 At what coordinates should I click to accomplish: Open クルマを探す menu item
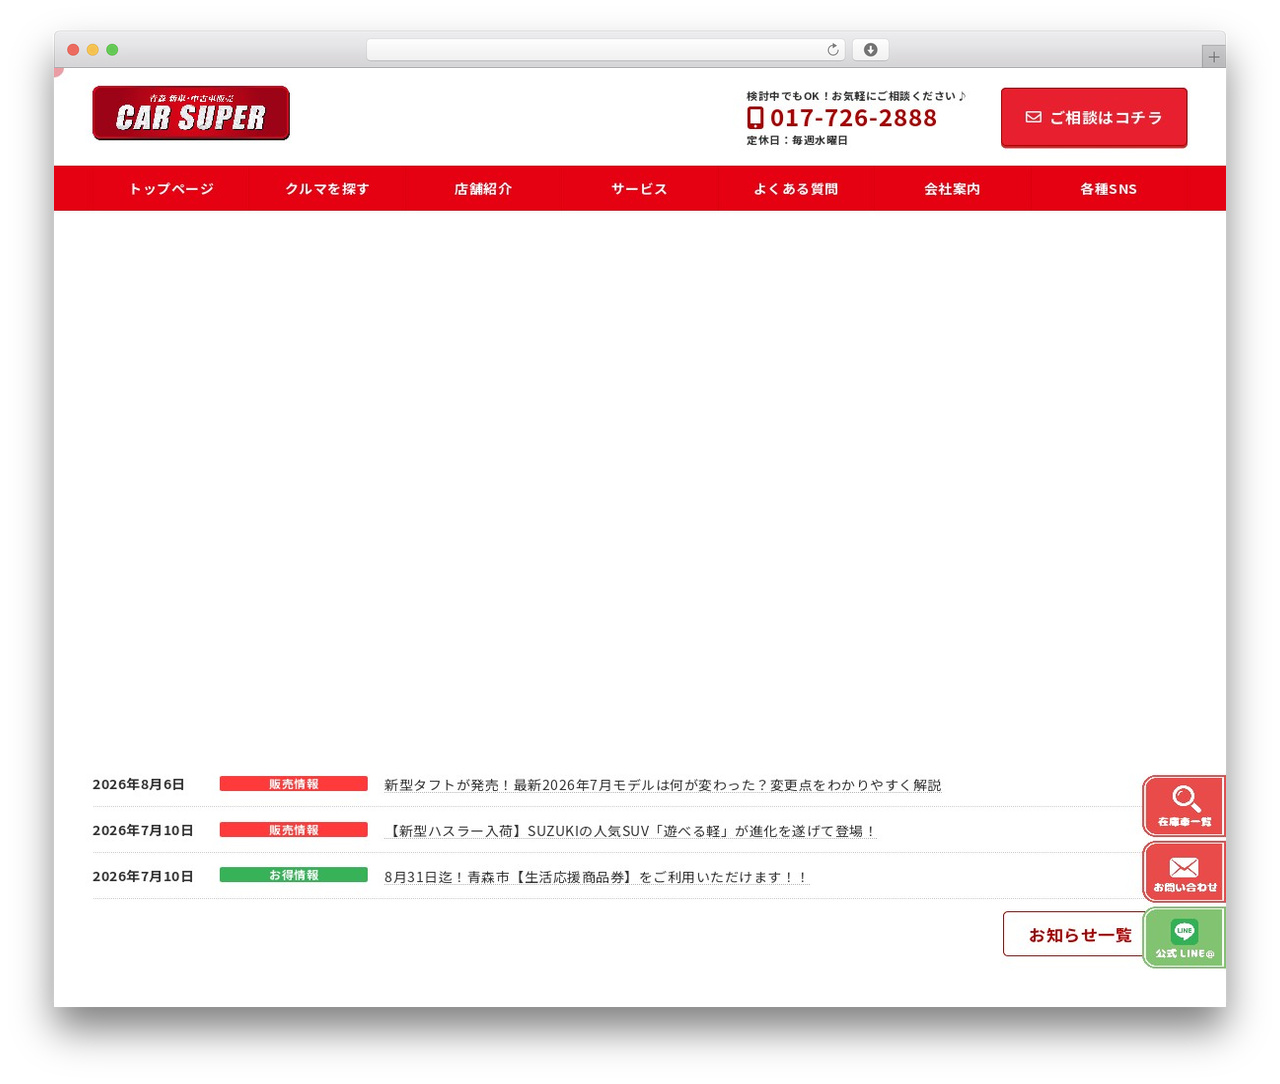[x=327, y=189]
